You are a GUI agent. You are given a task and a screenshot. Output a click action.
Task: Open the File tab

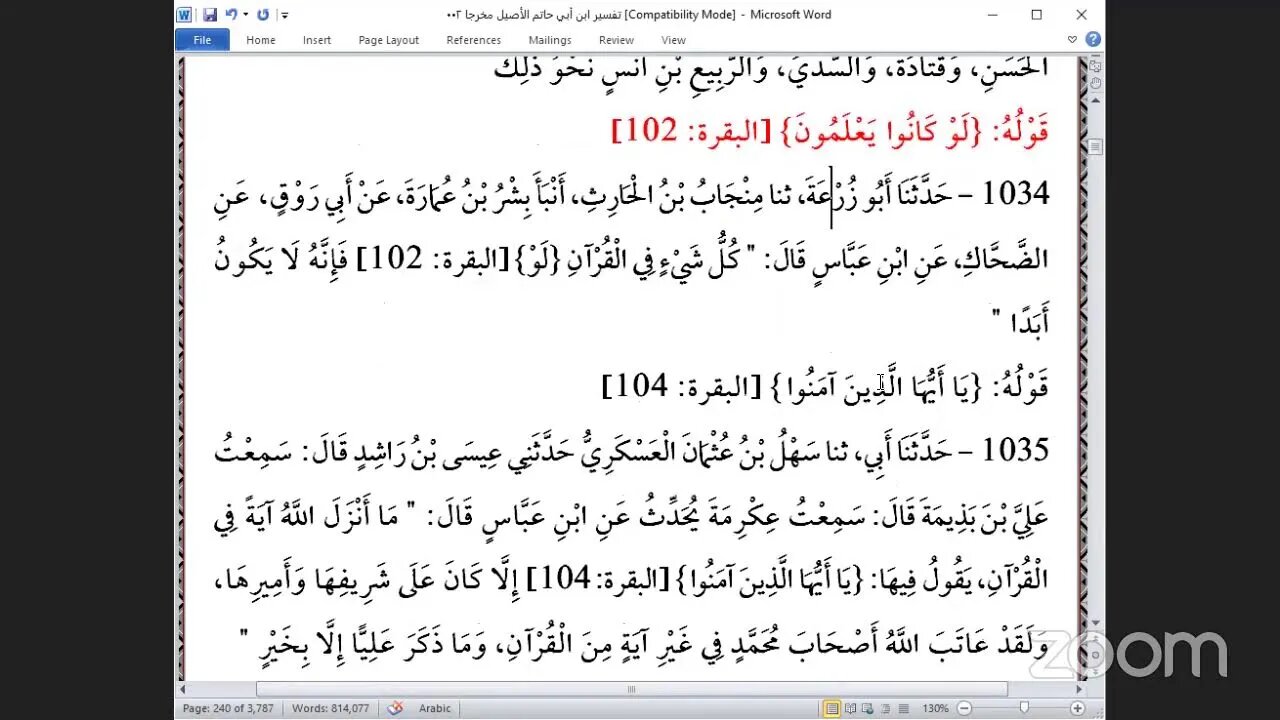tap(202, 40)
